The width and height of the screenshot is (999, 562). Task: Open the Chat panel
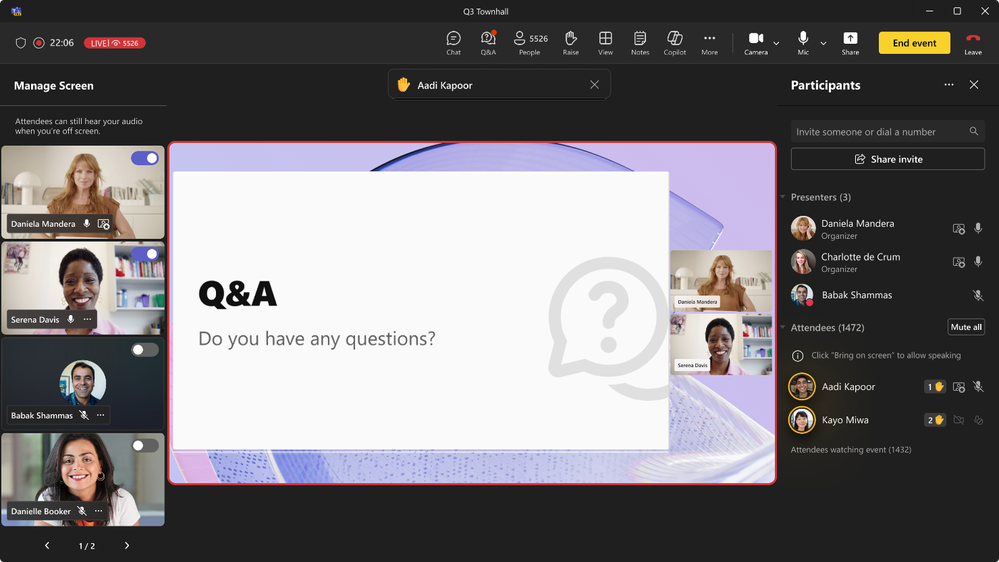[453, 43]
